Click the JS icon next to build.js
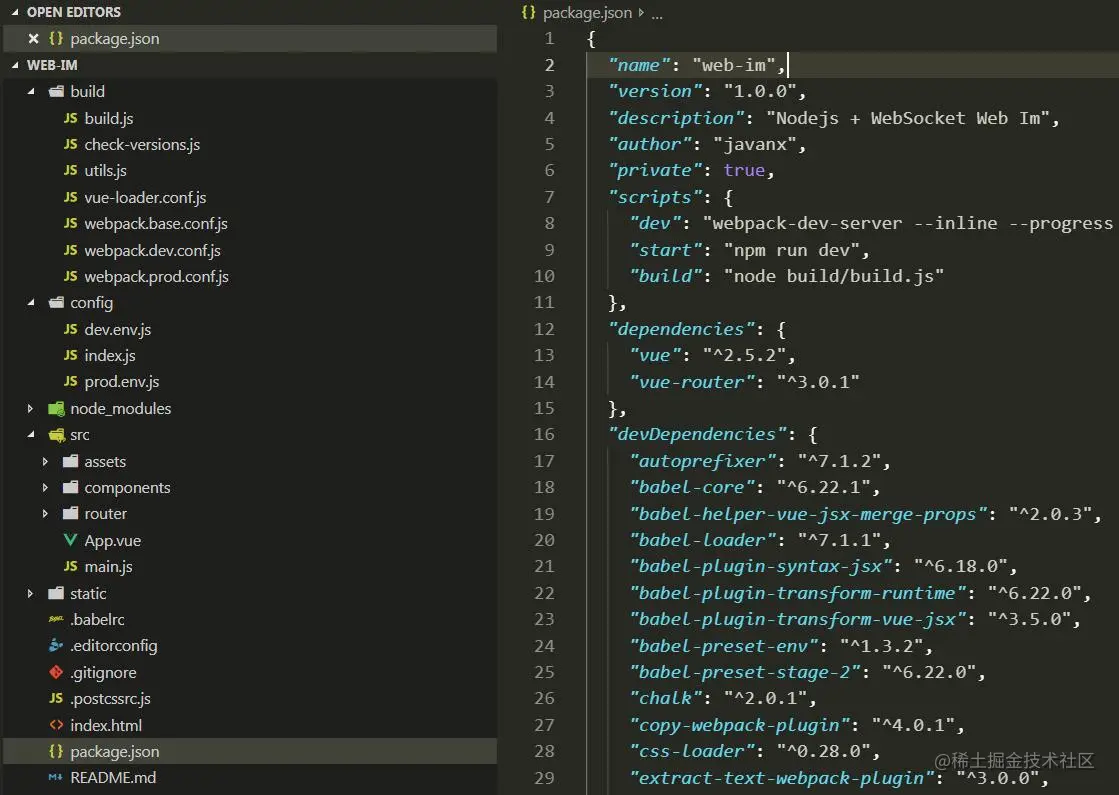This screenshot has height=795, width=1119. click(71, 118)
